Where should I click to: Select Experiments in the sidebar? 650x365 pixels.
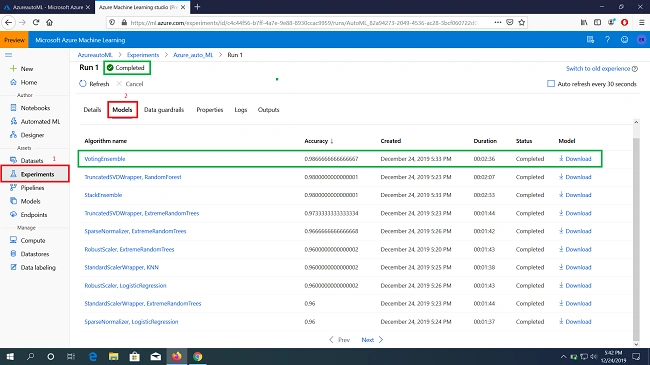35,174
